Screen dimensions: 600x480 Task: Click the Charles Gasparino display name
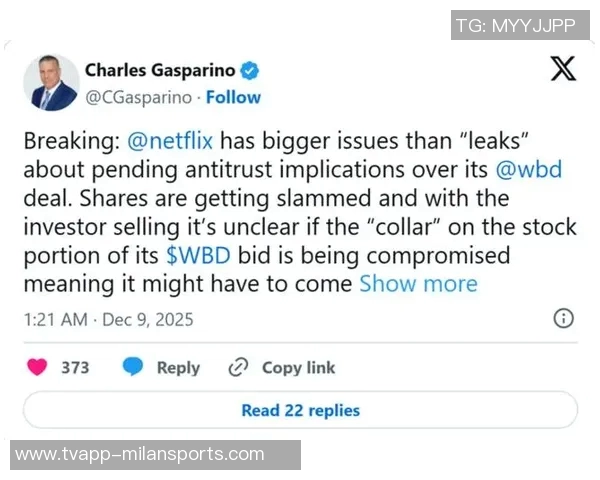click(x=159, y=70)
